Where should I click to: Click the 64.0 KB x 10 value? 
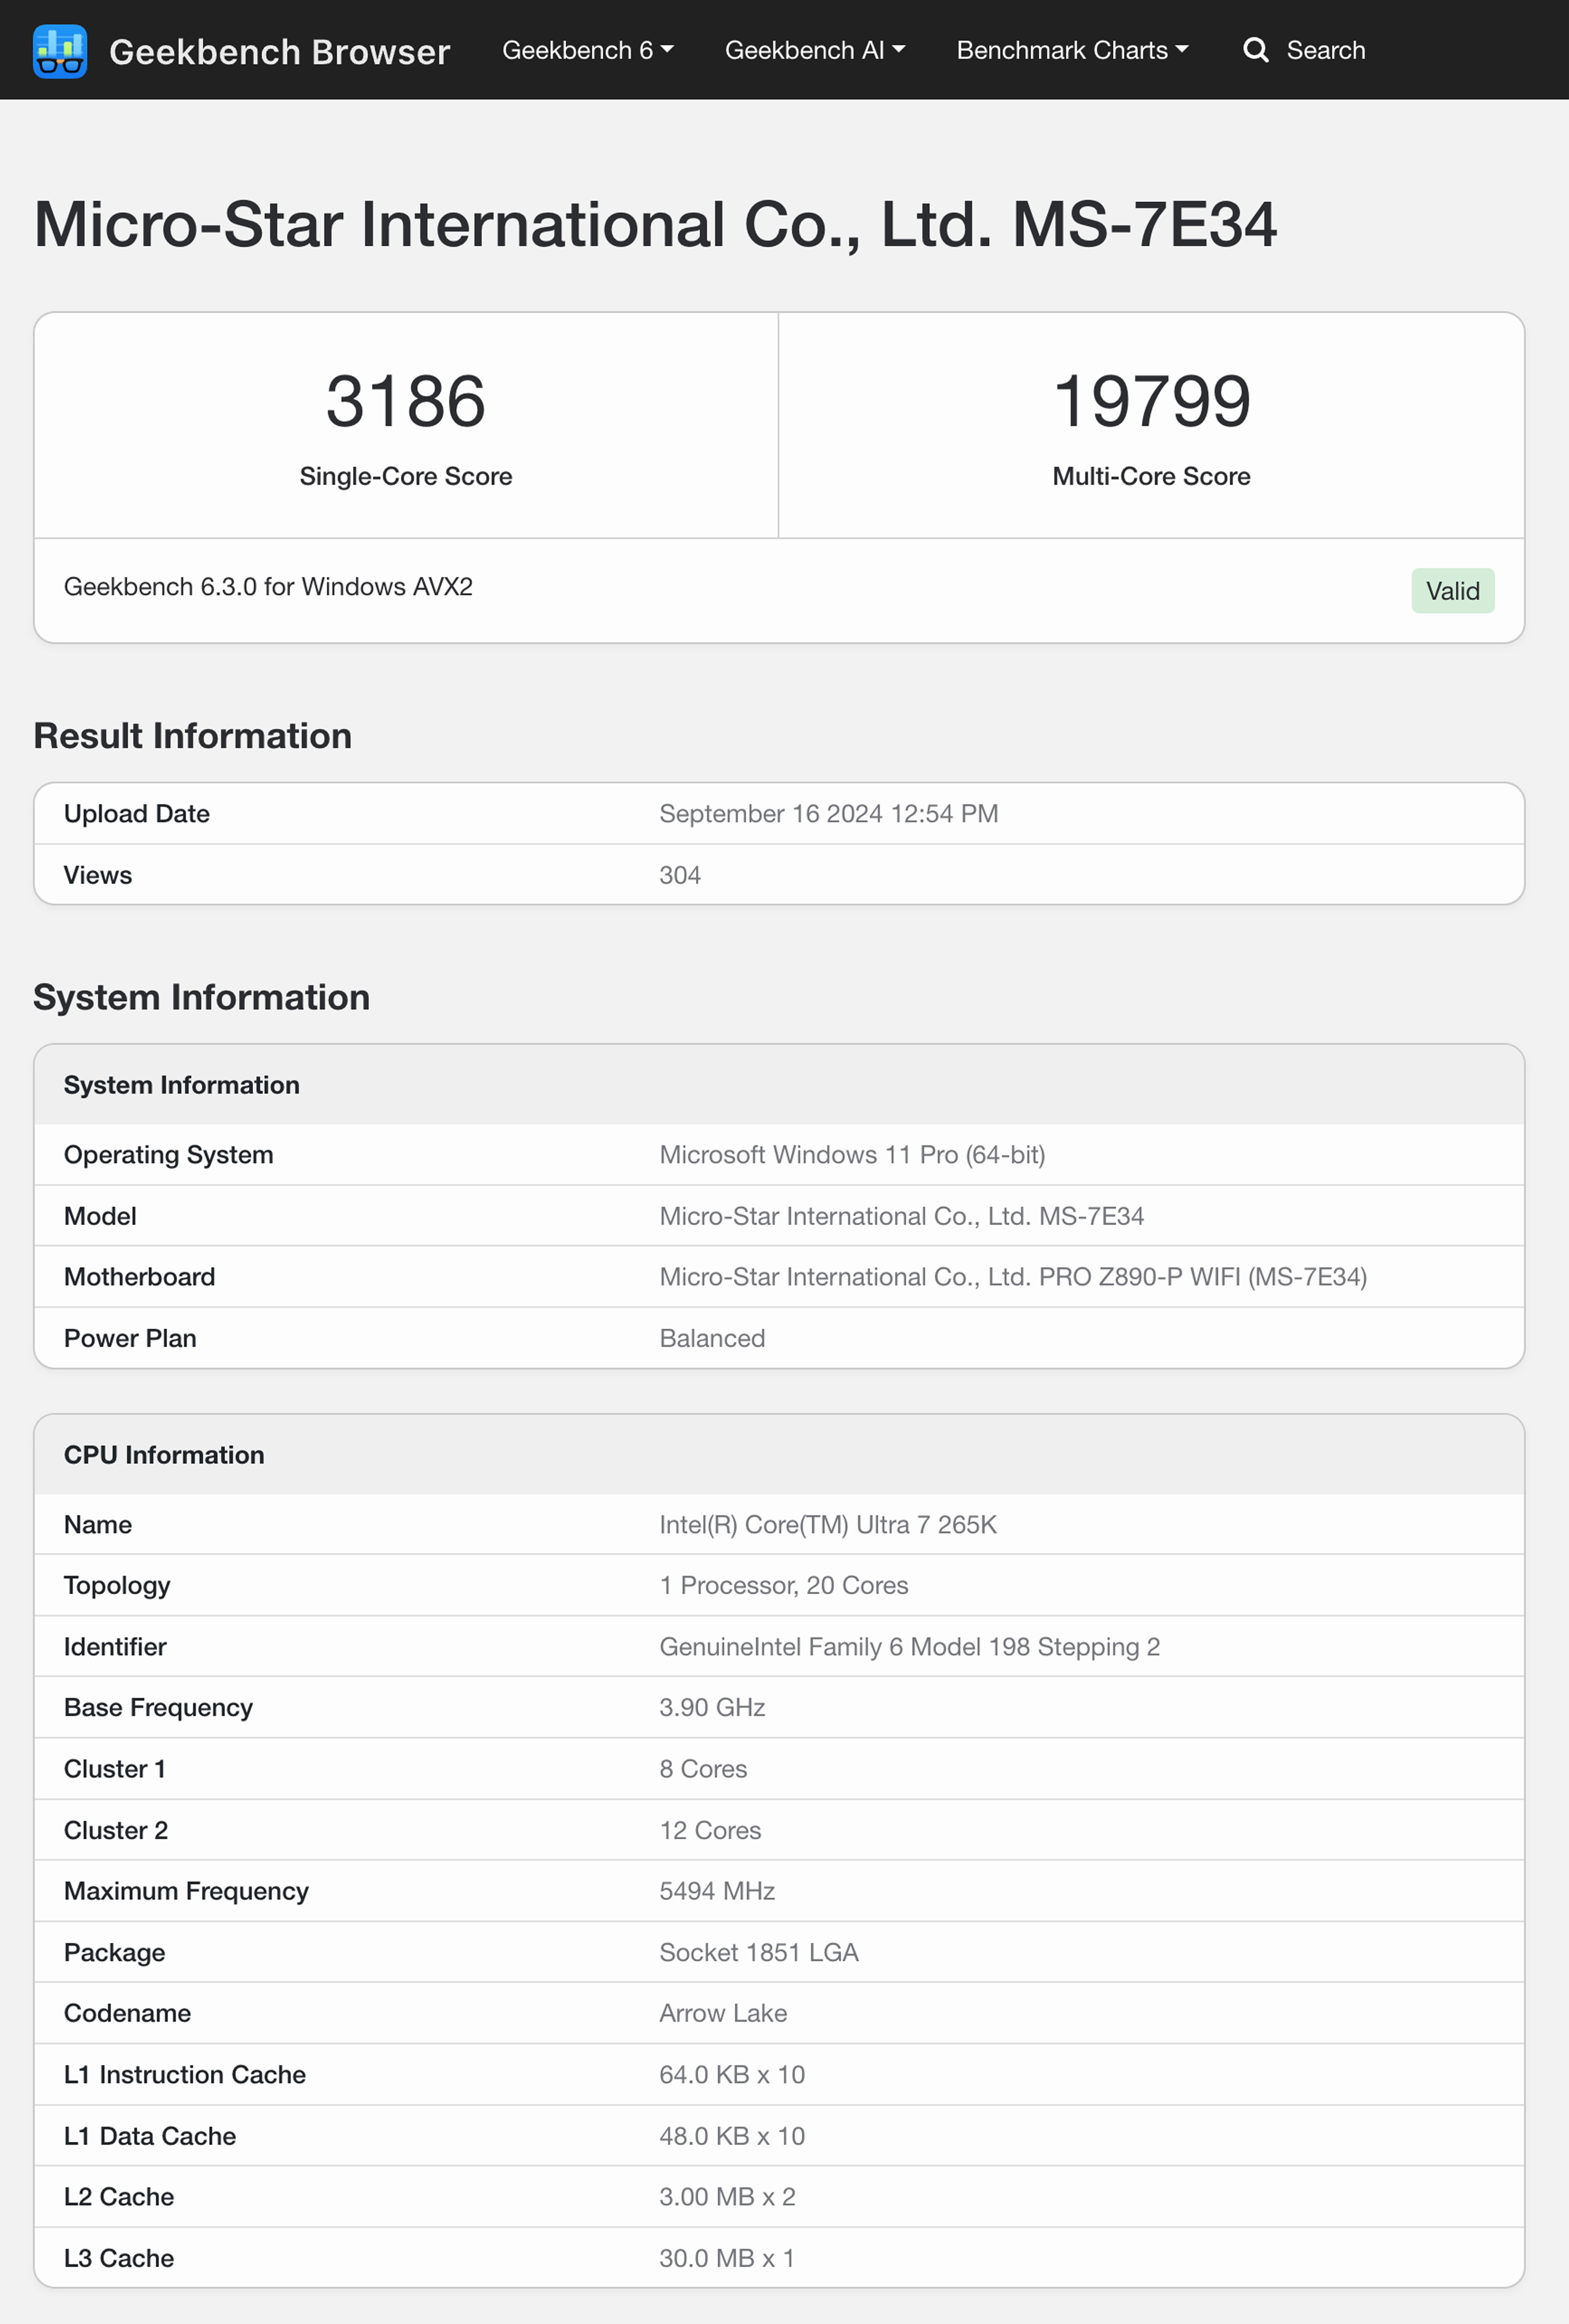pyautogui.click(x=732, y=2075)
